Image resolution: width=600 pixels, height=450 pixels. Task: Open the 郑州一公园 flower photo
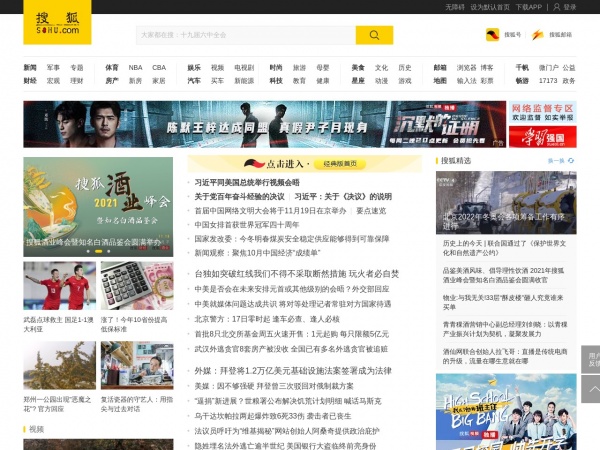click(60, 365)
